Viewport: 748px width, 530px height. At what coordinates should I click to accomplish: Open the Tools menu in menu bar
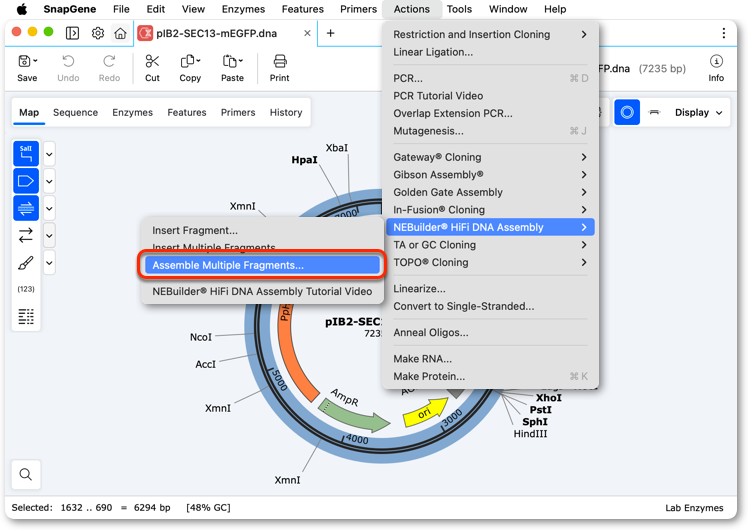(459, 9)
